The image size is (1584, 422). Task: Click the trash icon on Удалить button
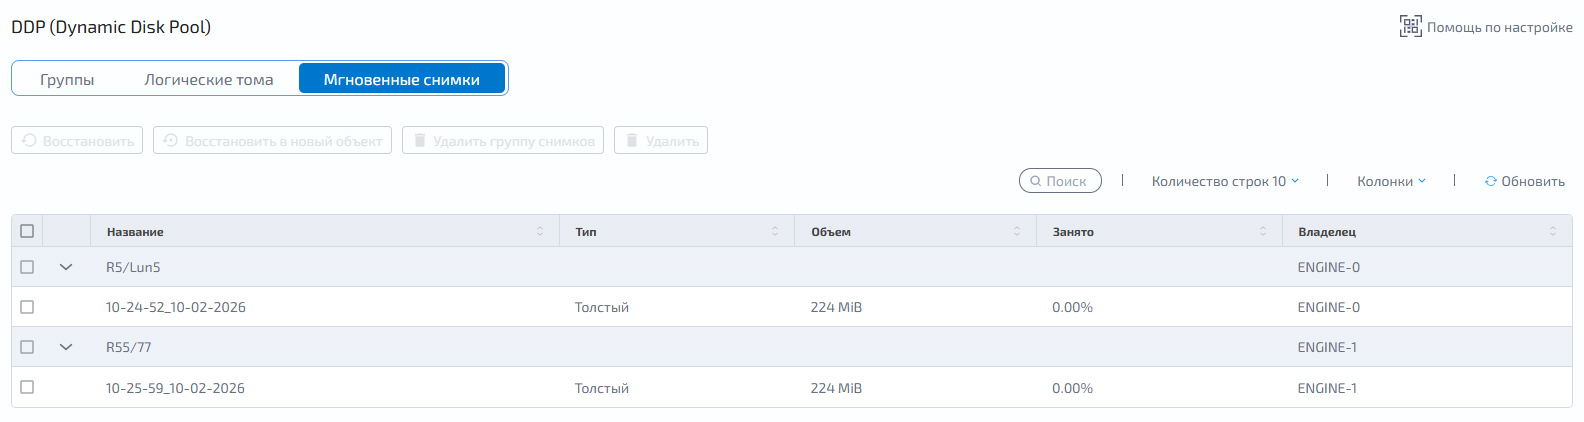632,141
